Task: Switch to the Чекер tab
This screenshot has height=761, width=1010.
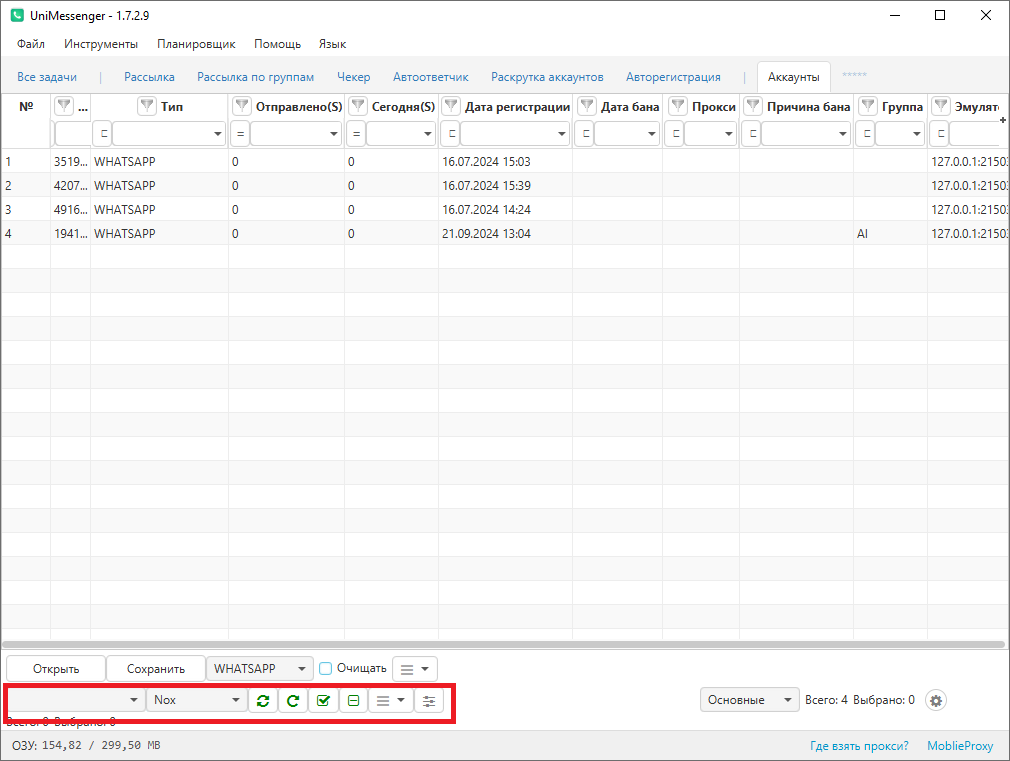Action: (x=353, y=77)
